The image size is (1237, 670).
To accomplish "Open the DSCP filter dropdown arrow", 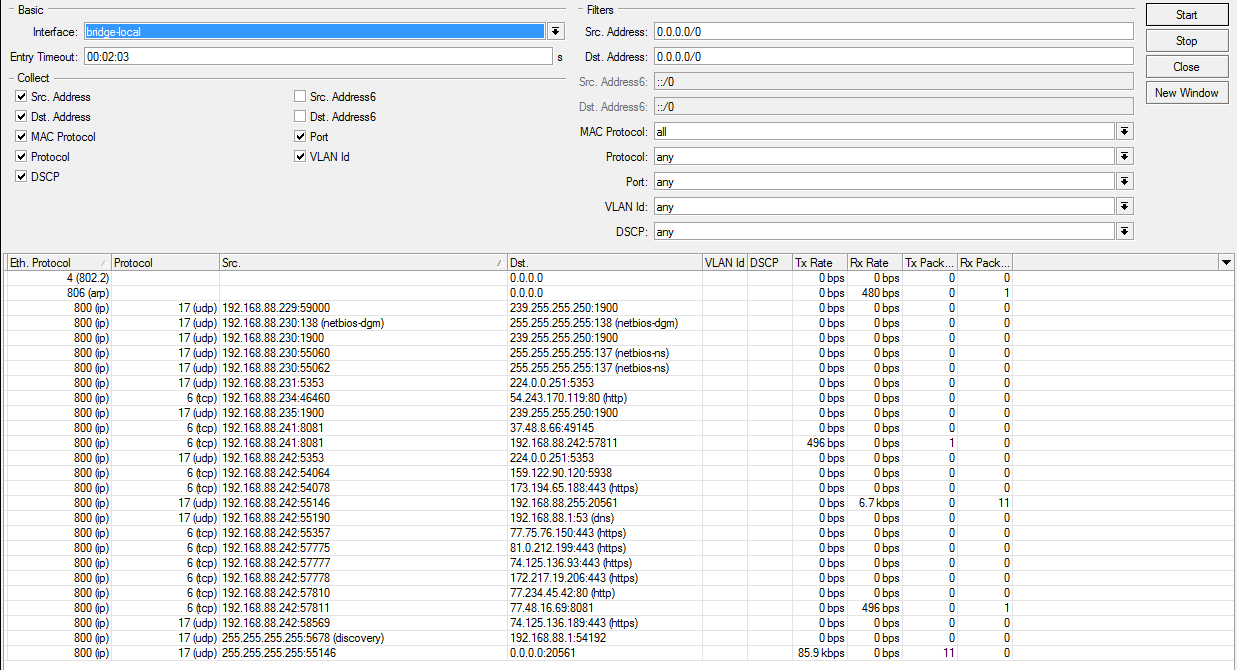I will point(1124,232).
